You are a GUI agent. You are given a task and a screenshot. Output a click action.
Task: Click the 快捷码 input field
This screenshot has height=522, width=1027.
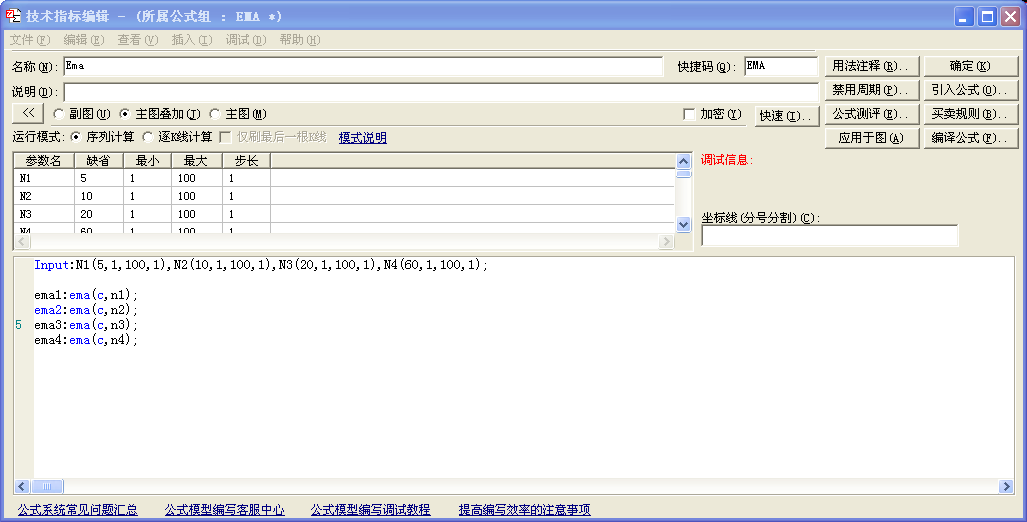781,66
